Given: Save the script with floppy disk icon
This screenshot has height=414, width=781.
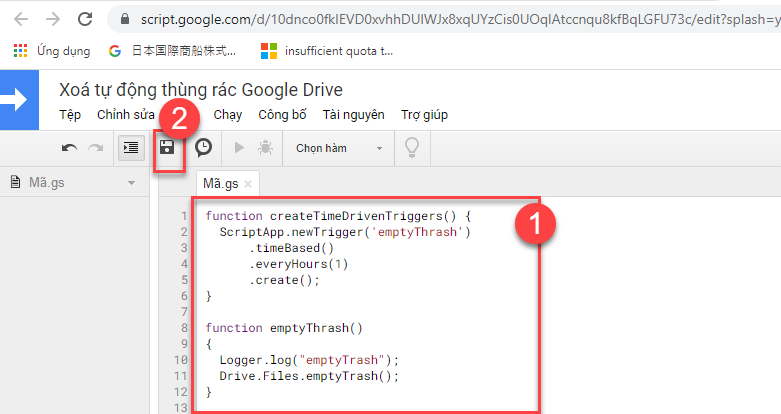Looking at the screenshot, I should (x=167, y=147).
